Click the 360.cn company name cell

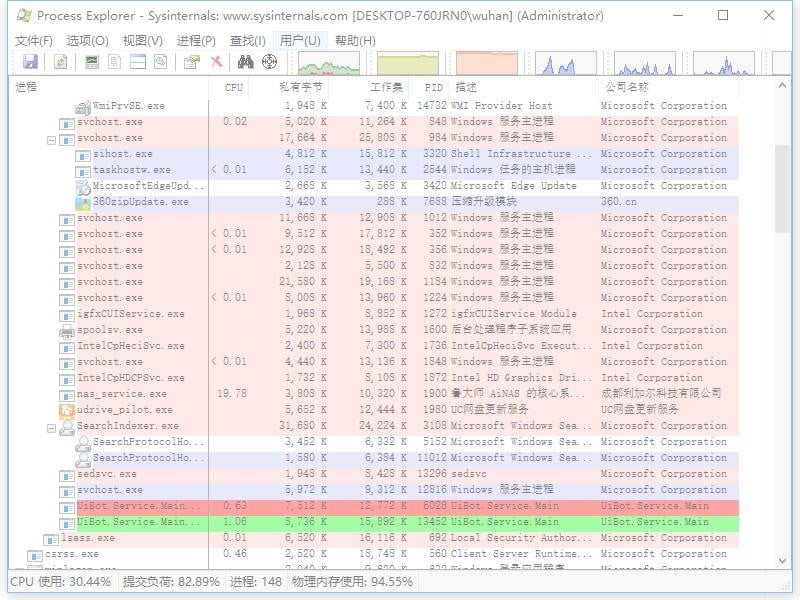point(618,202)
